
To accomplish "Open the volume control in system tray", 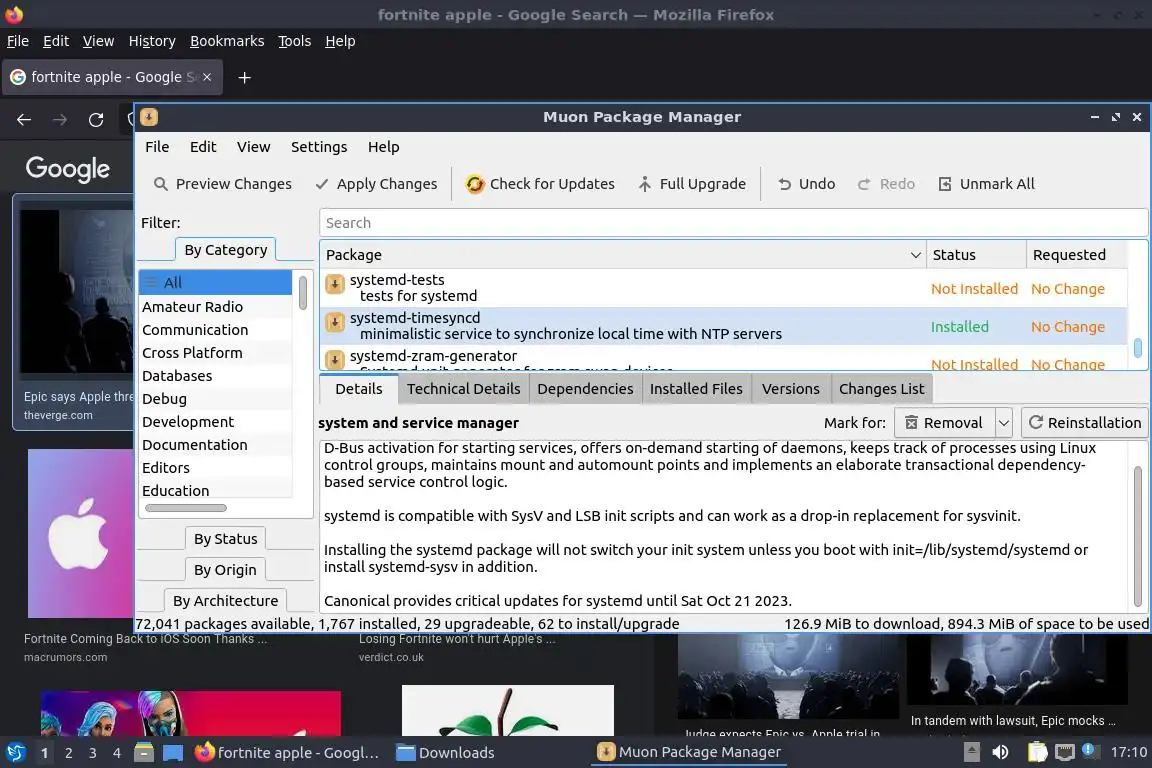I will [1000, 753].
